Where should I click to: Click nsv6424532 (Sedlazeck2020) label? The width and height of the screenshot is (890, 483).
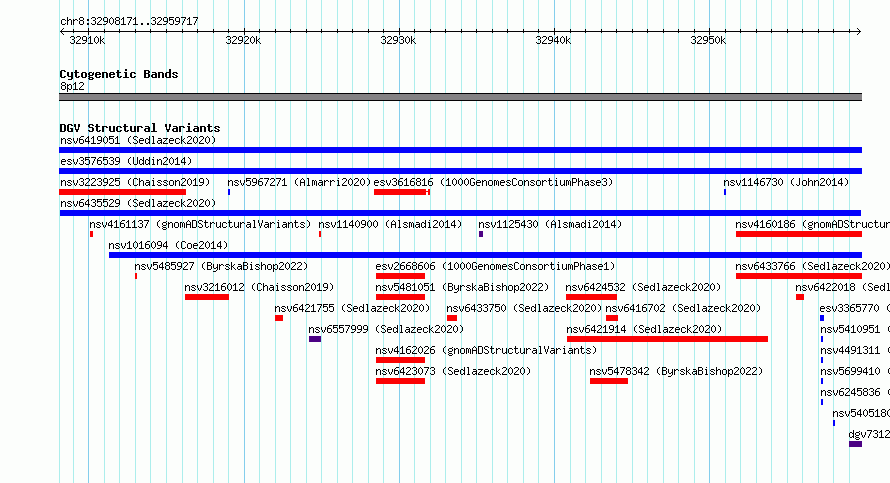pos(644,287)
